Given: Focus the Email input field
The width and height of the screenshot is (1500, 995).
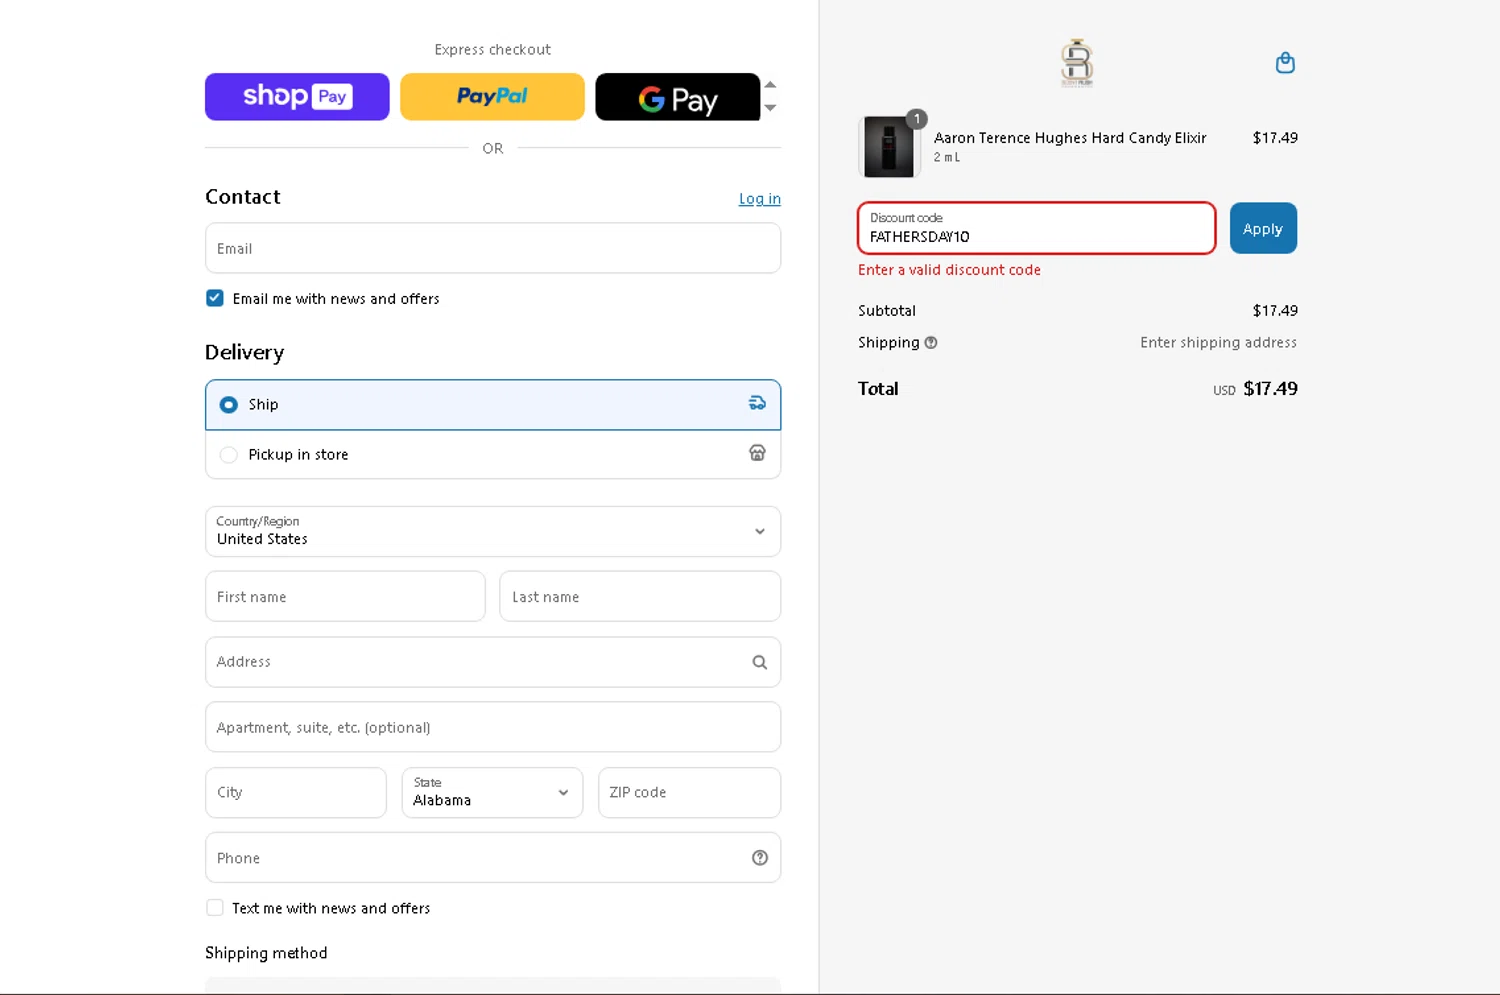Looking at the screenshot, I should click(x=492, y=248).
